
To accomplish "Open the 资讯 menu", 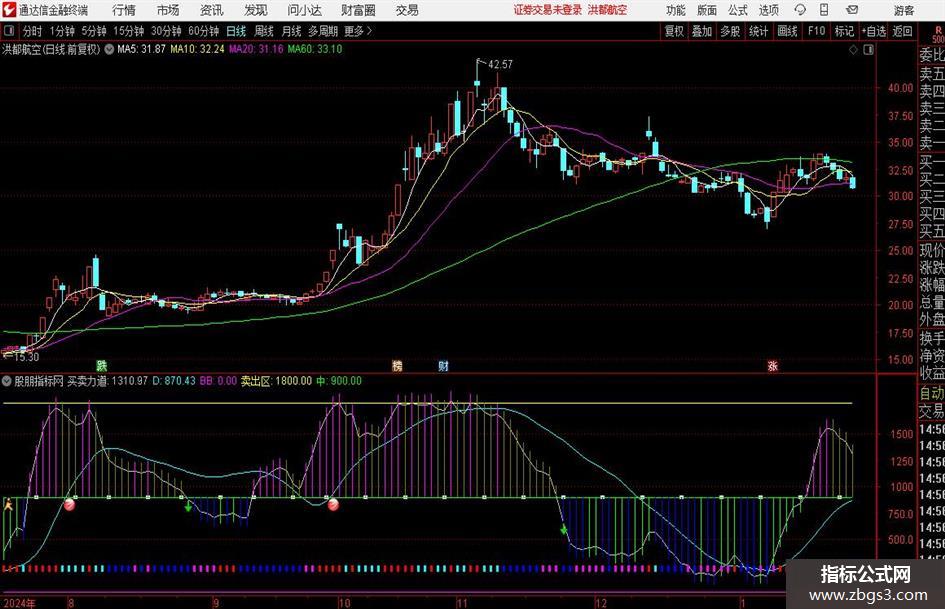I will [x=212, y=10].
